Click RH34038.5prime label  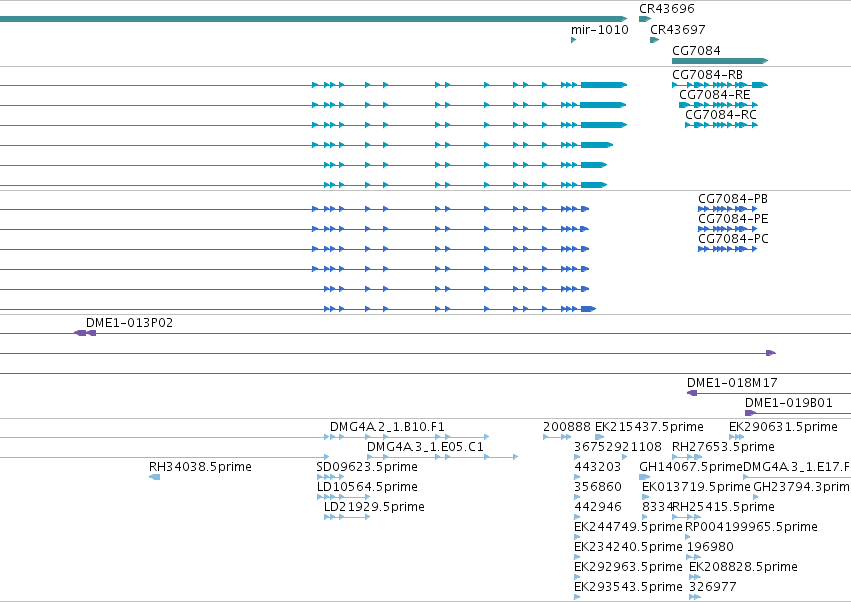(x=200, y=467)
